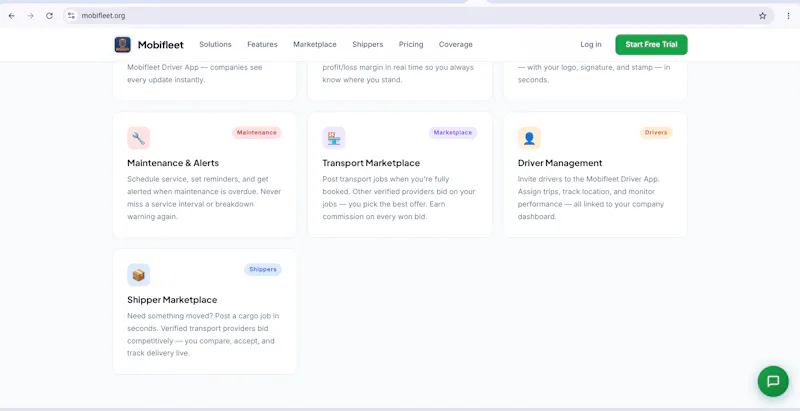Click the Driver Management heading
The image size is (800, 411).
pos(560,163)
